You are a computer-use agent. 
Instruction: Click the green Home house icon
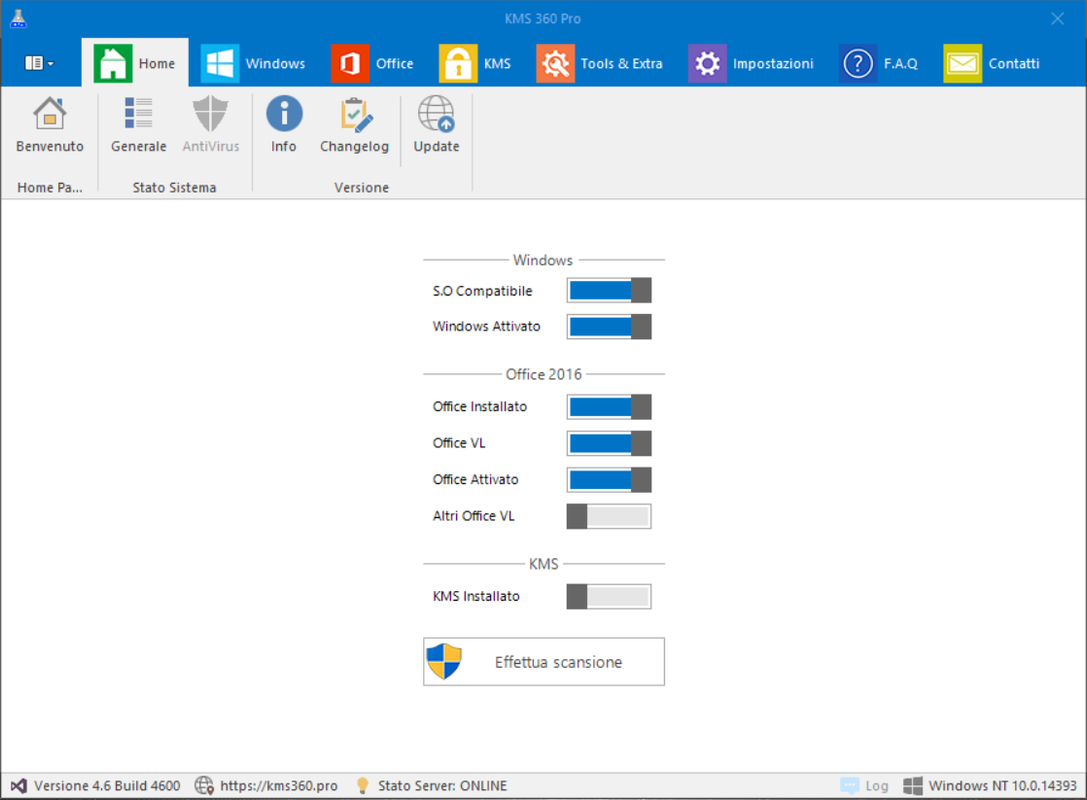pyautogui.click(x=112, y=63)
